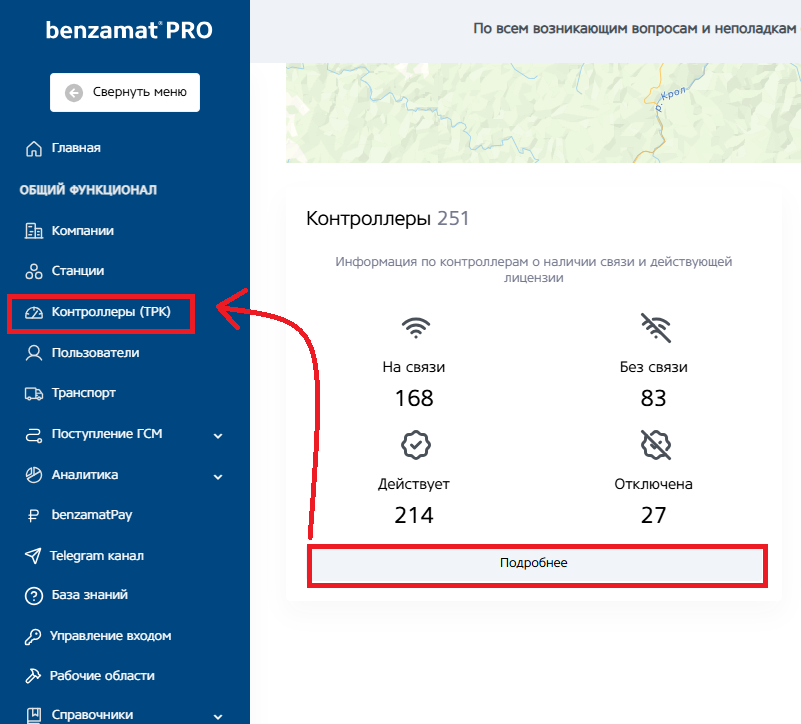
Task: Open Управление входом item
Action: tap(110, 636)
